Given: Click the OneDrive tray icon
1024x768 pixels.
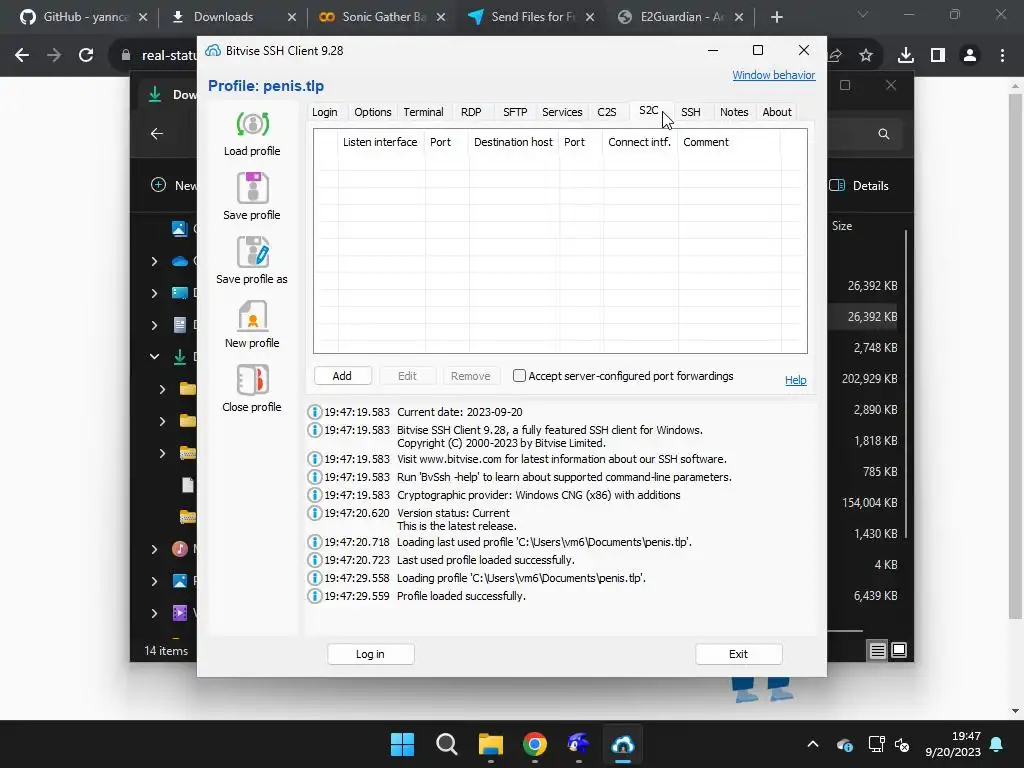Looking at the screenshot, I should [x=844, y=744].
